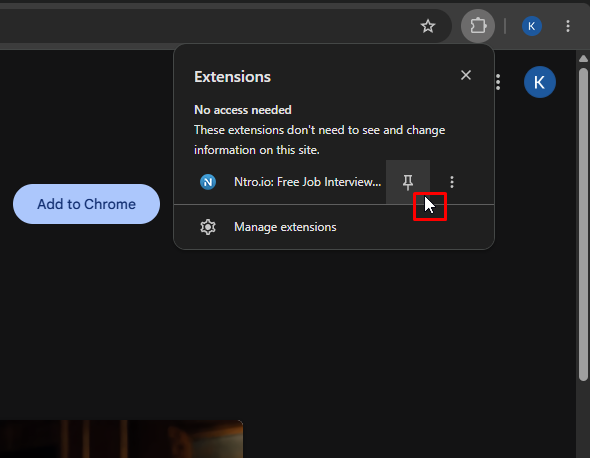
Task: Close the Extensions popup
Action: tap(465, 75)
